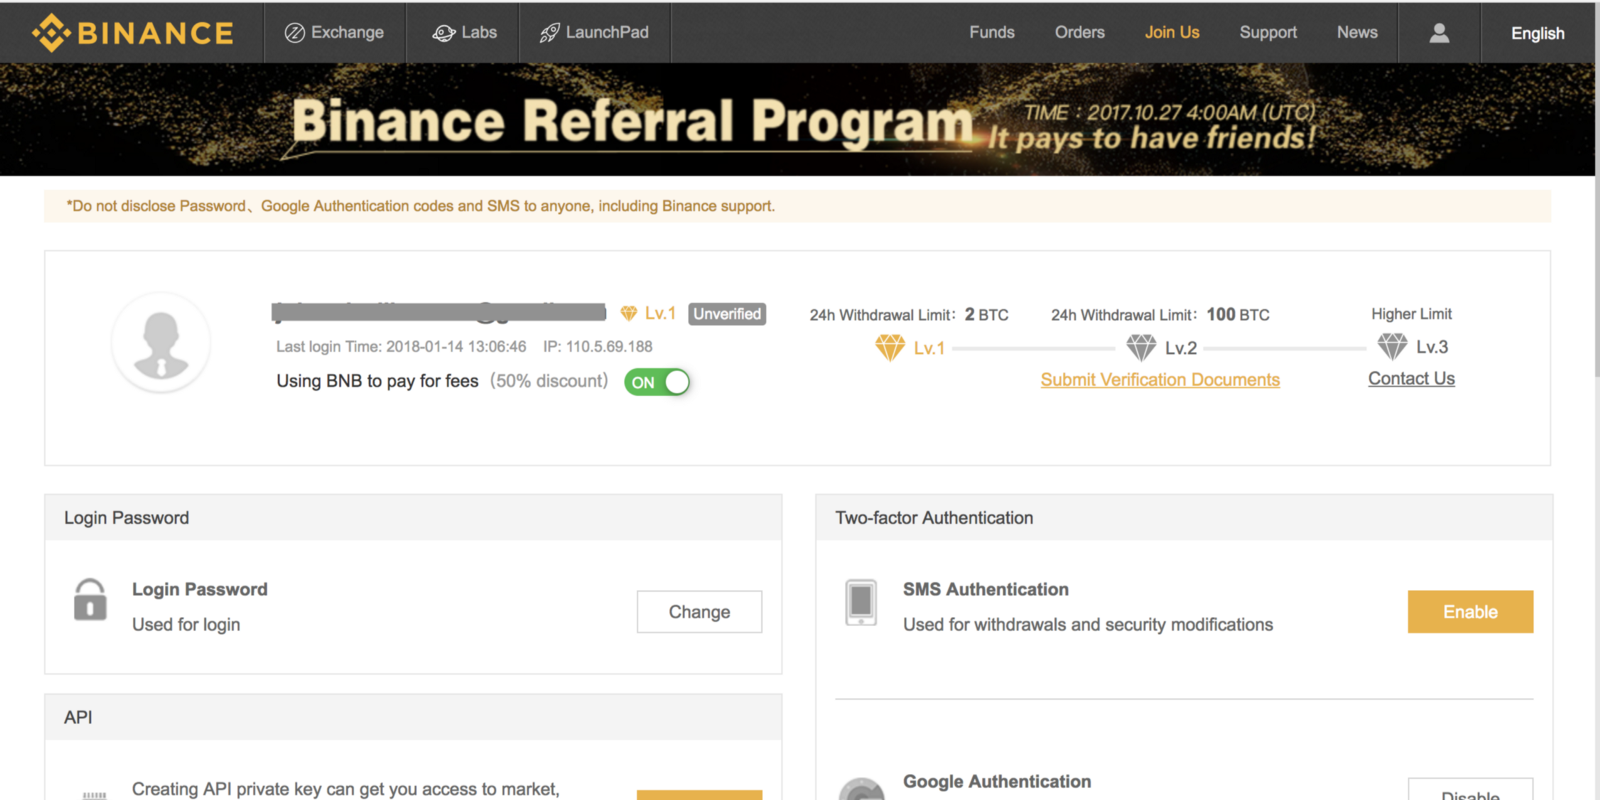Image resolution: width=1600 pixels, height=800 pixels.
Task: Click the Lv.2 diamond icon
Action: pyautogui.click(x=1141, y=348)
